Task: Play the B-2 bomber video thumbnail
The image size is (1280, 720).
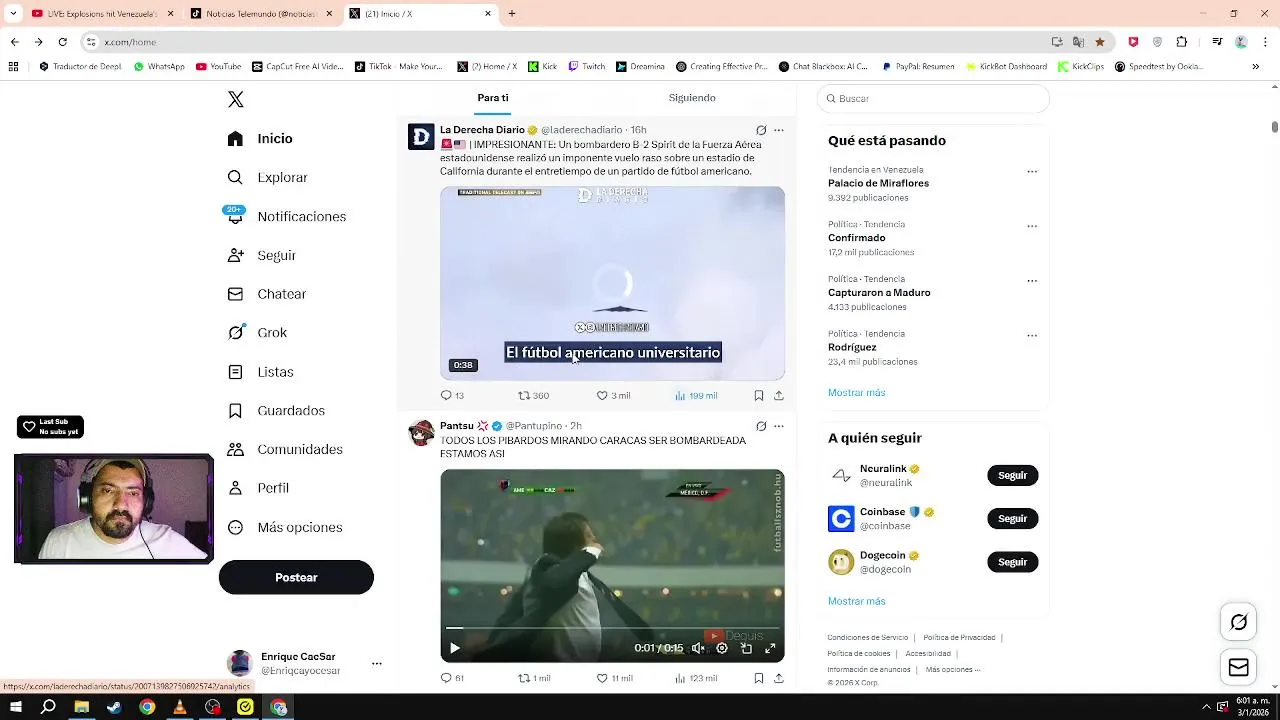Action: (612, 283)
